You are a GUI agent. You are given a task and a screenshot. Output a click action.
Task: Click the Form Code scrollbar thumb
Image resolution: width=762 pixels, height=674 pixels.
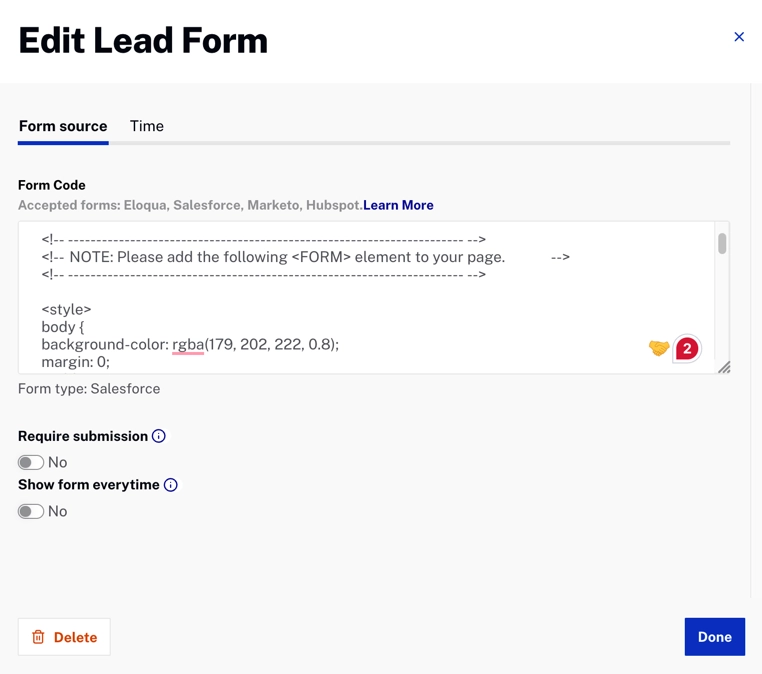[722, 243]
